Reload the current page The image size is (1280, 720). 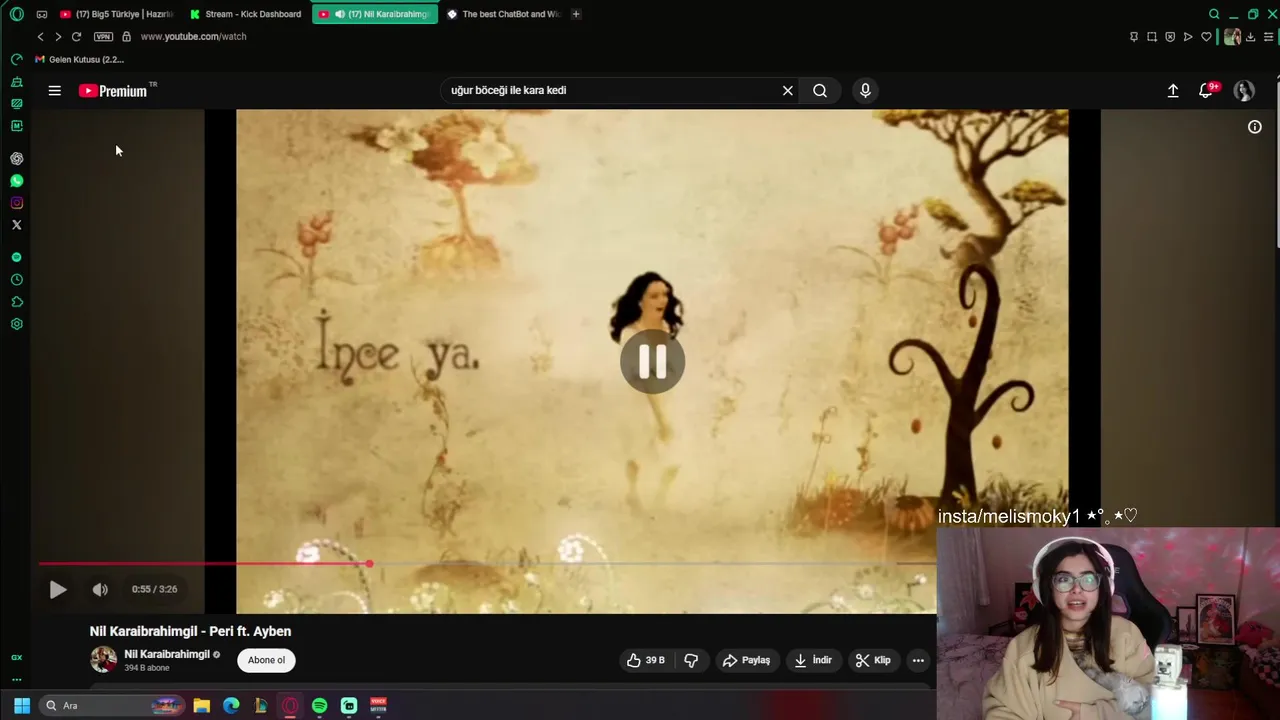(76, 36)
